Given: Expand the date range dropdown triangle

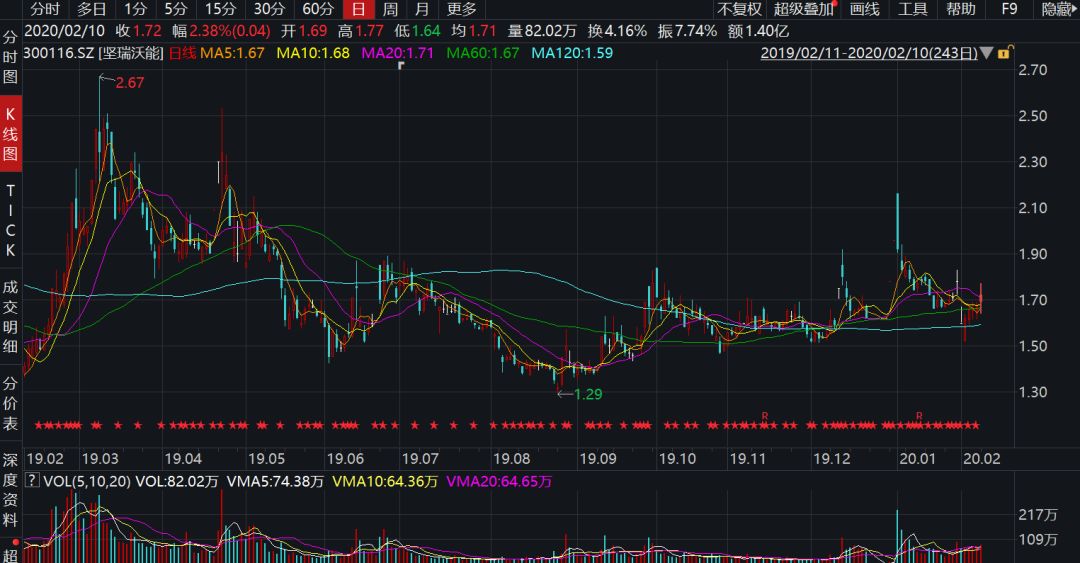Looking at the screenshot, I should 987,53.
